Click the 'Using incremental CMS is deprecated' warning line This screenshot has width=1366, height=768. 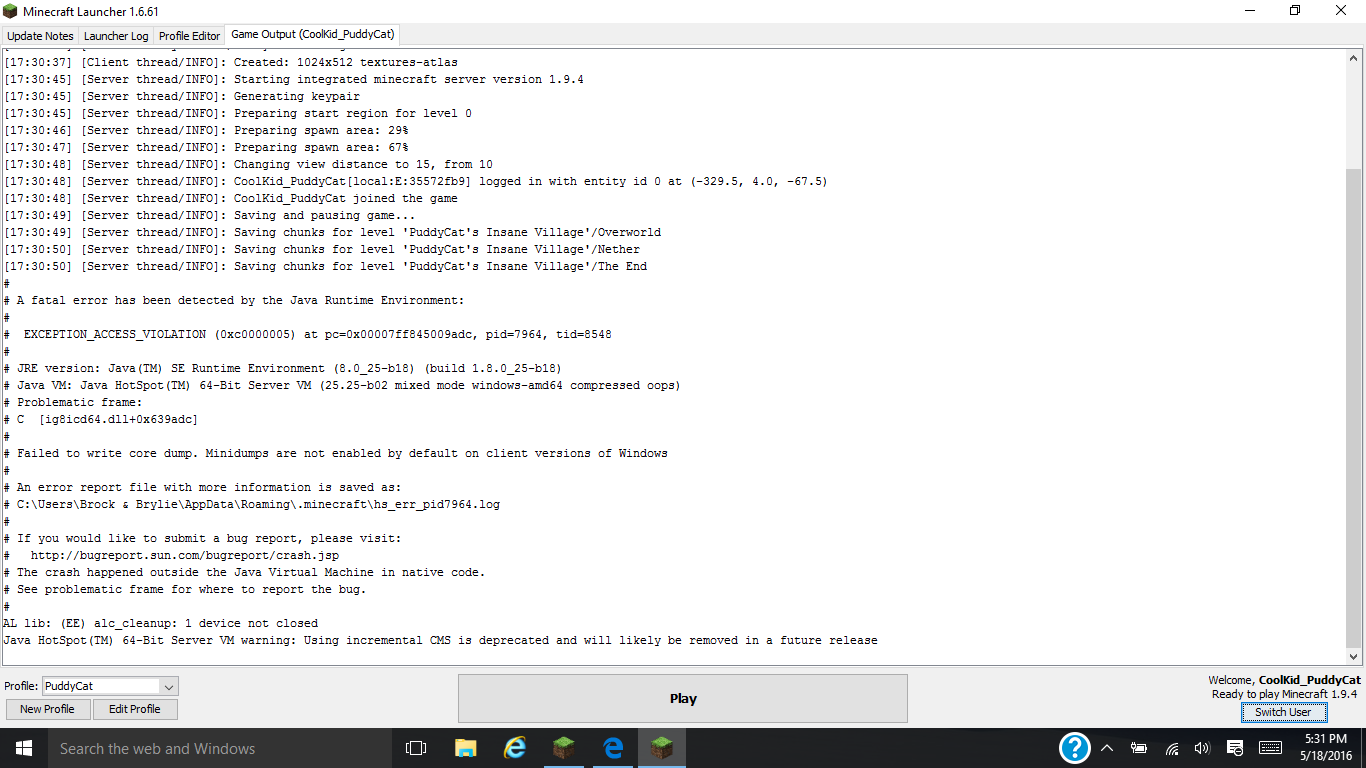click(440, 640)
